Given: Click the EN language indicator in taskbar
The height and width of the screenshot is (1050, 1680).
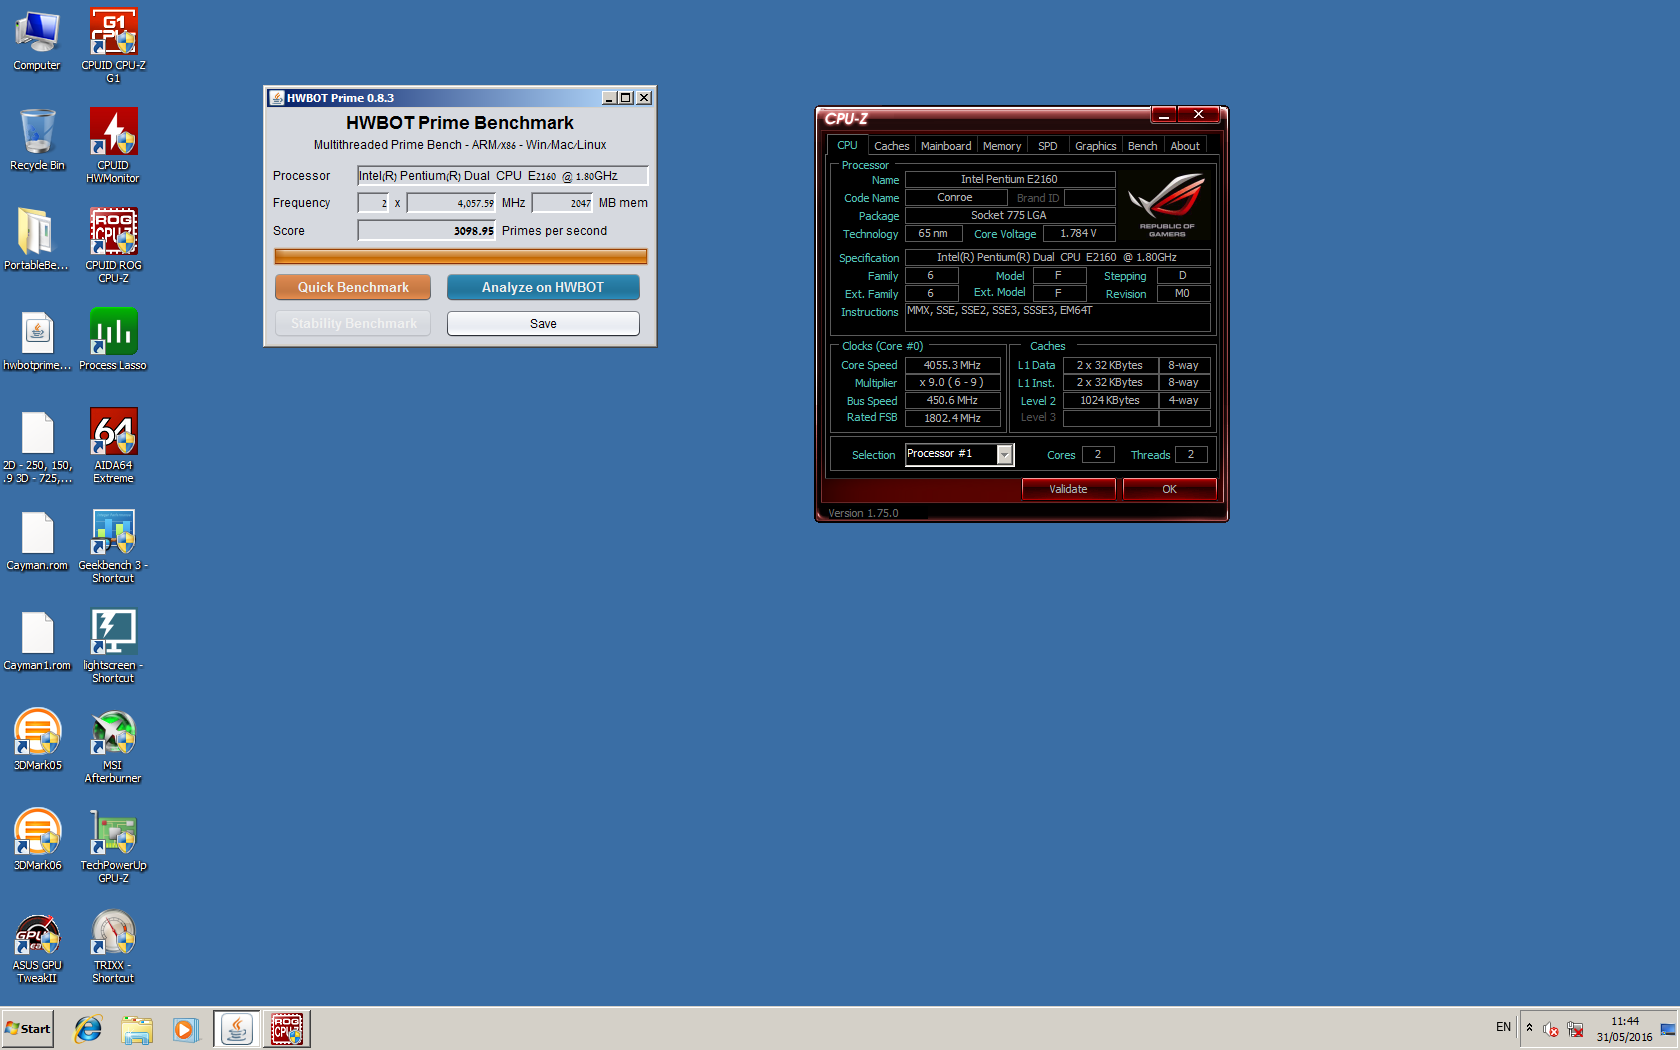Looking at the screenshot, I should [x=1503, y=1028].
